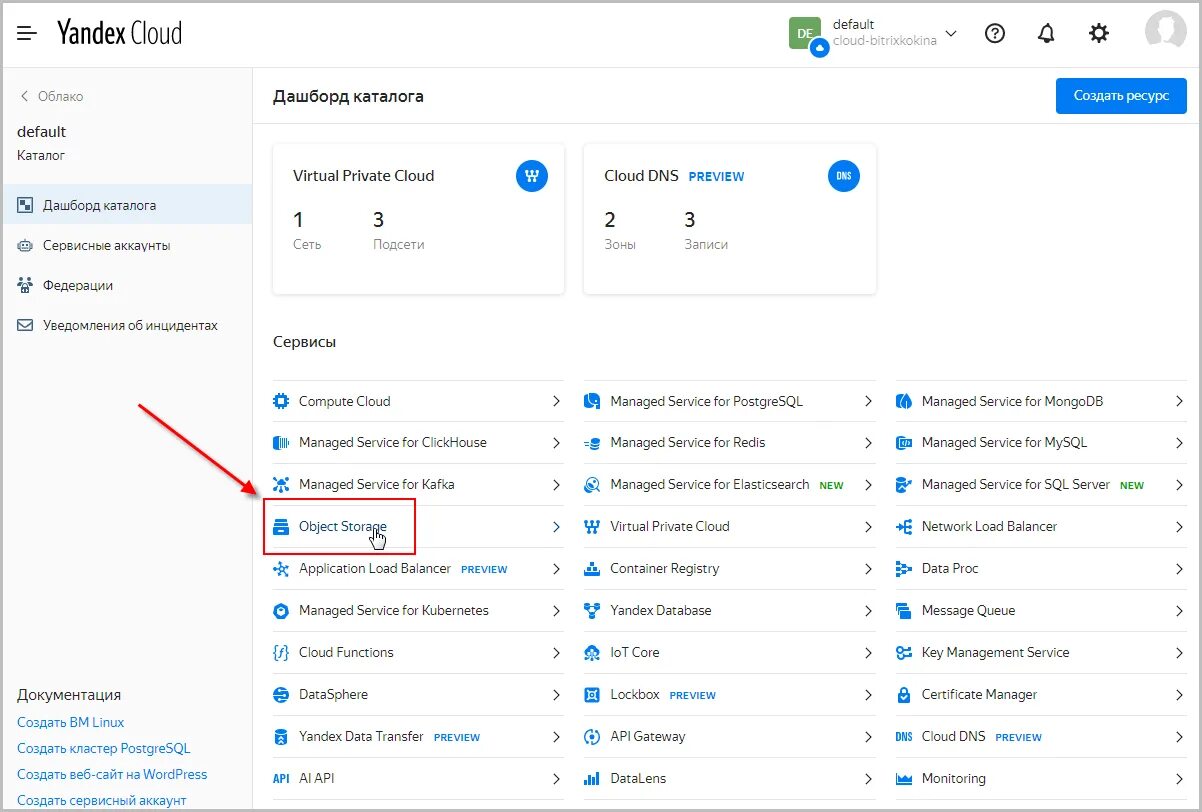This screenshot has width=1202, height=812.
Task: Click the Managed Service for MongoDB icon
Action: point(904,401)
